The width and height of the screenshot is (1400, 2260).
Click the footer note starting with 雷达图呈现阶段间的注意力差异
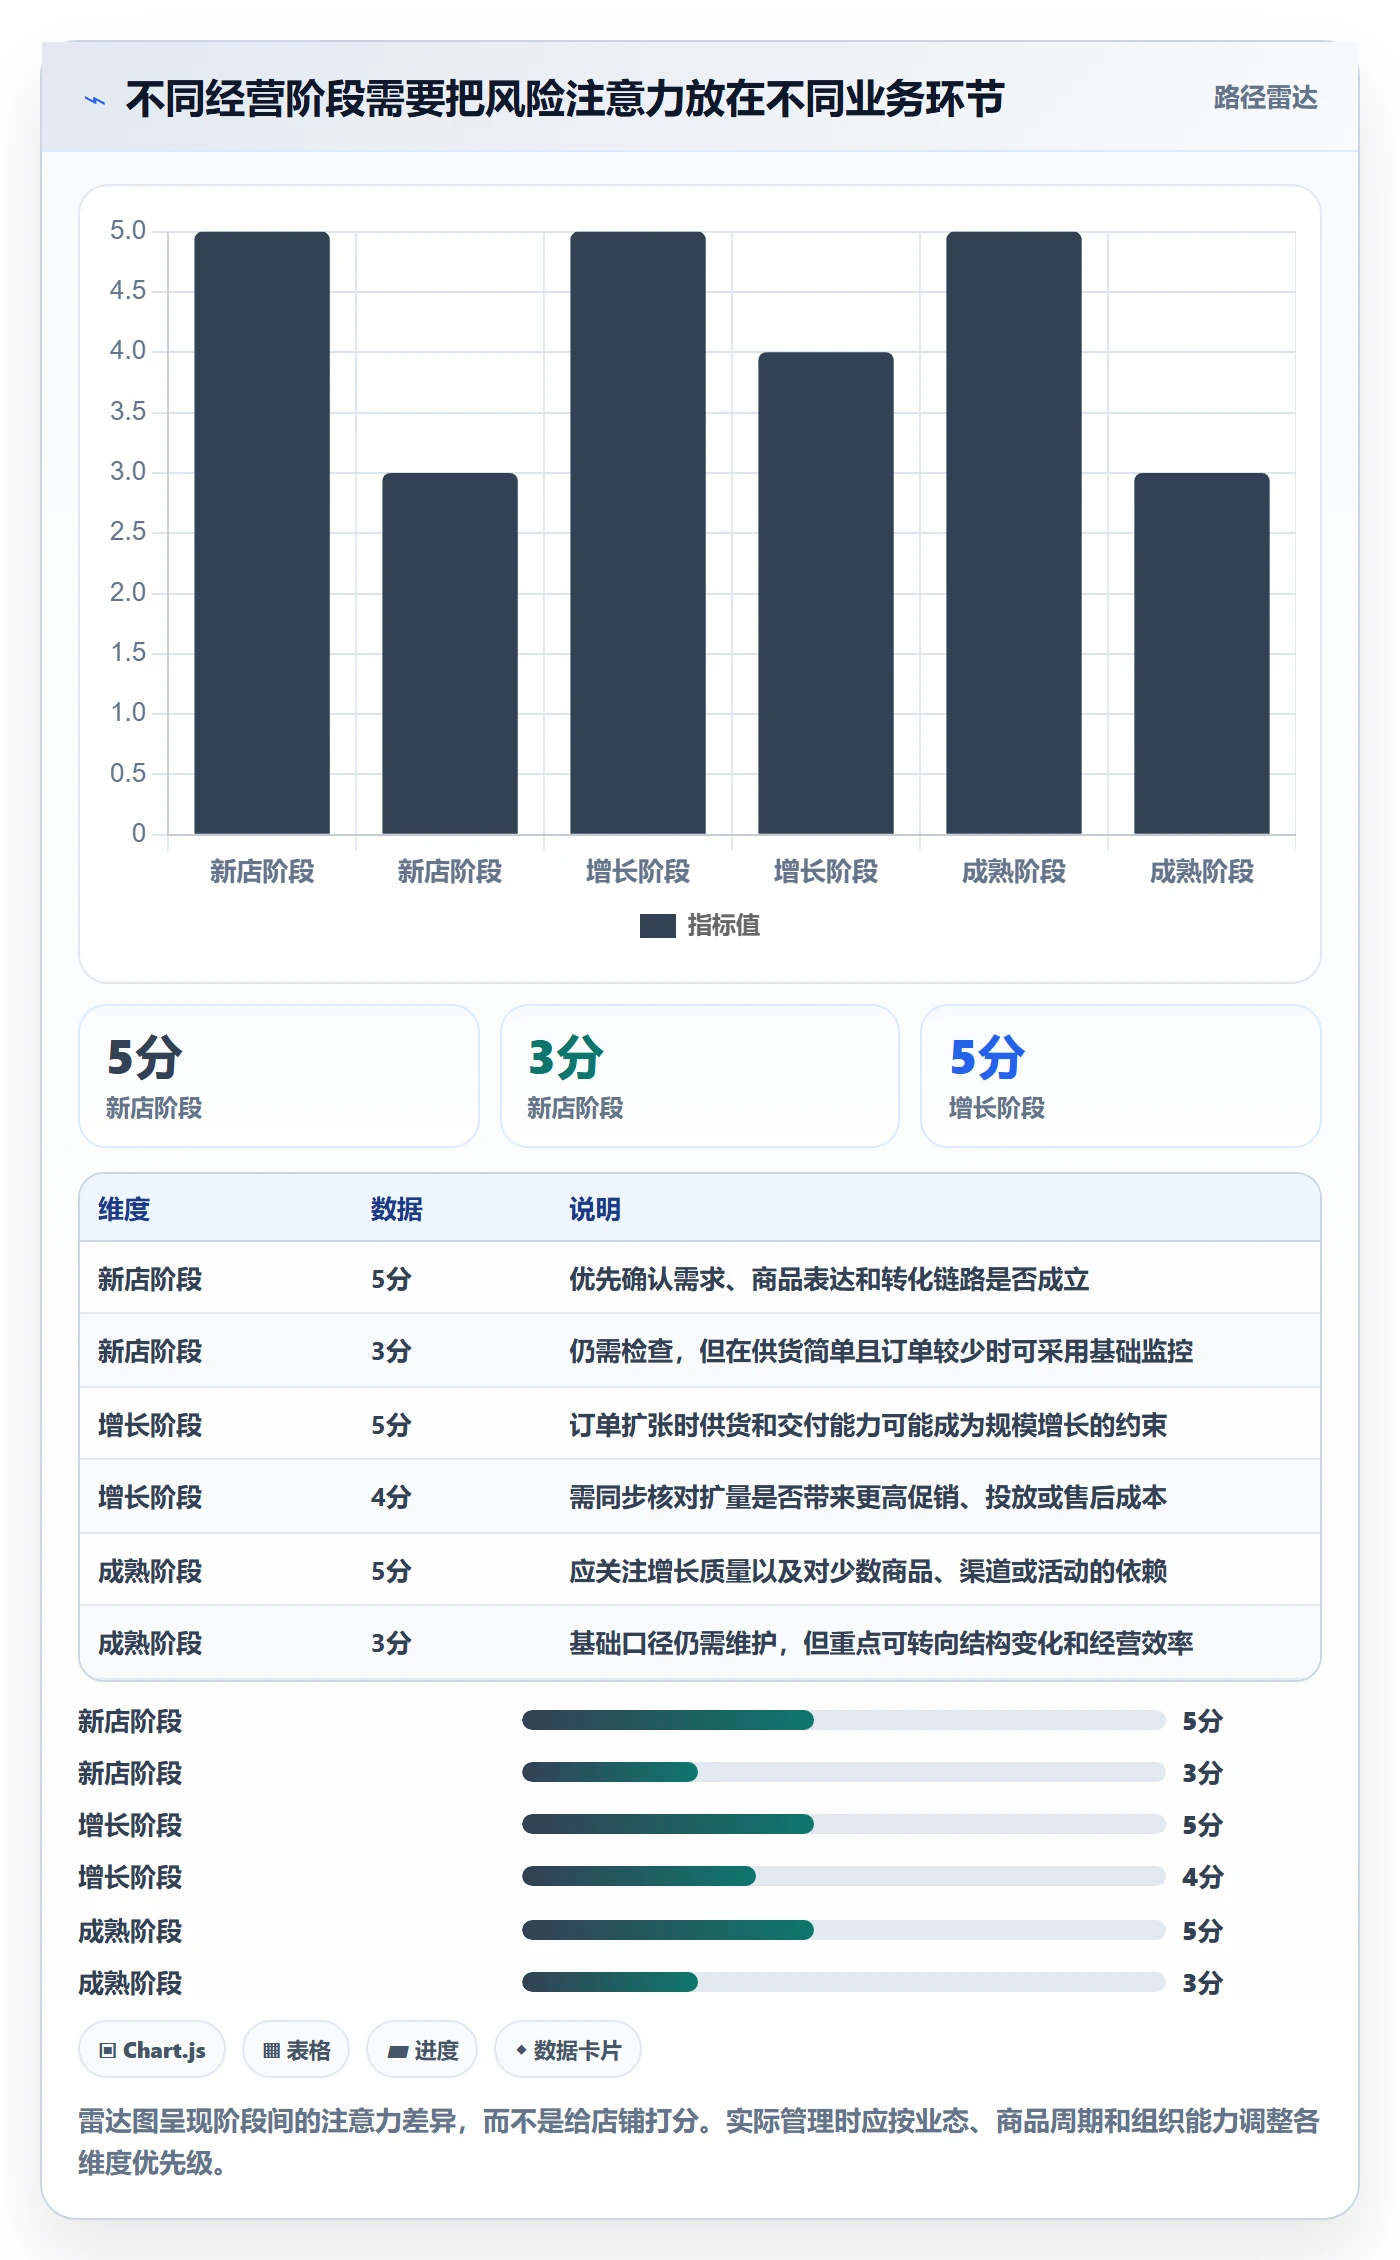point(699,2141)
